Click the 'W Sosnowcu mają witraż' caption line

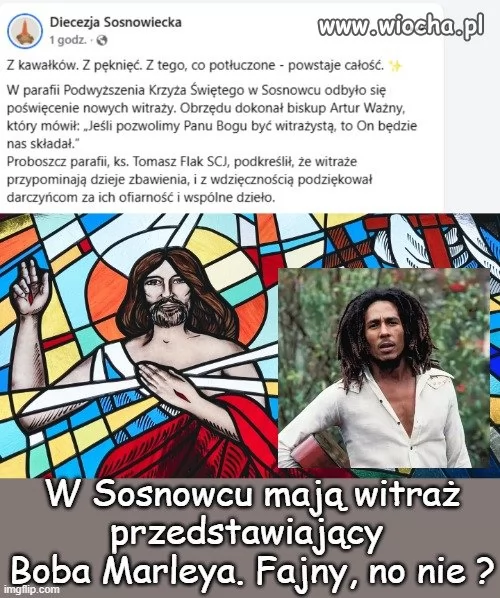254,496
